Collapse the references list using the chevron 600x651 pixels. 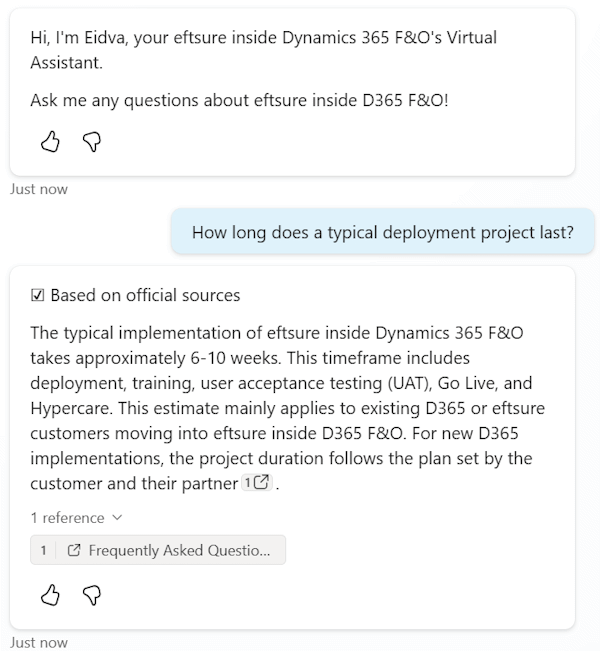[117, 518]
